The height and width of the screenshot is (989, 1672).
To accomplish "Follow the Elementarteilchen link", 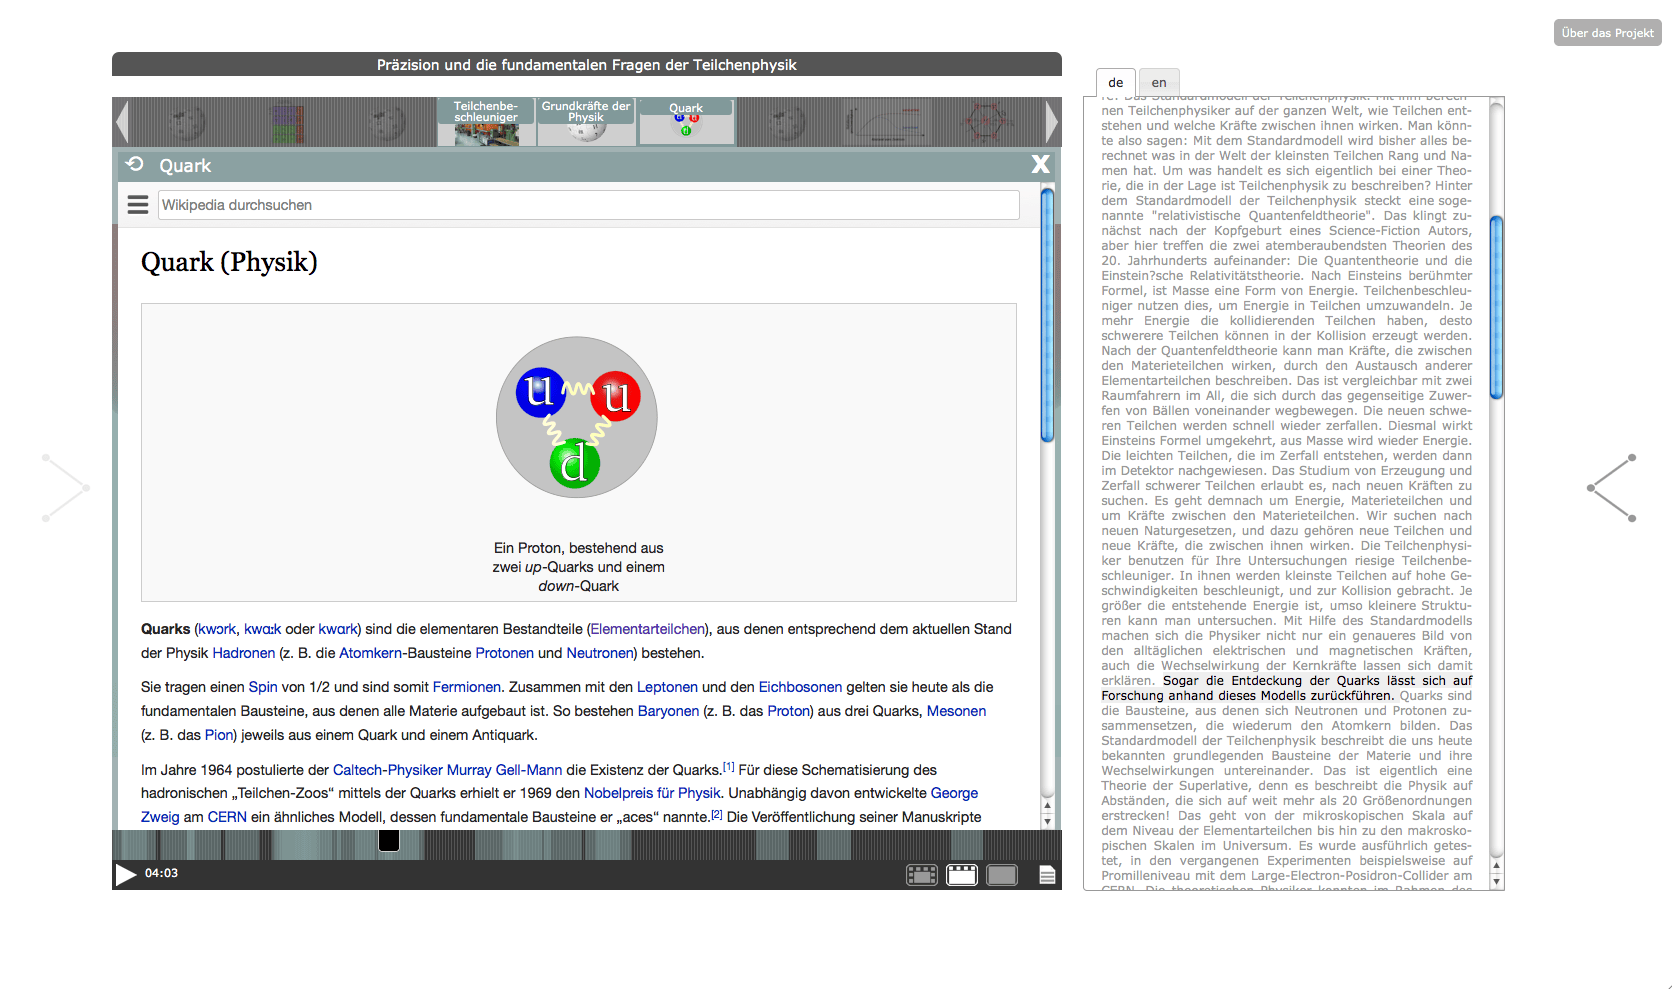I will click(x=647, y=629).
